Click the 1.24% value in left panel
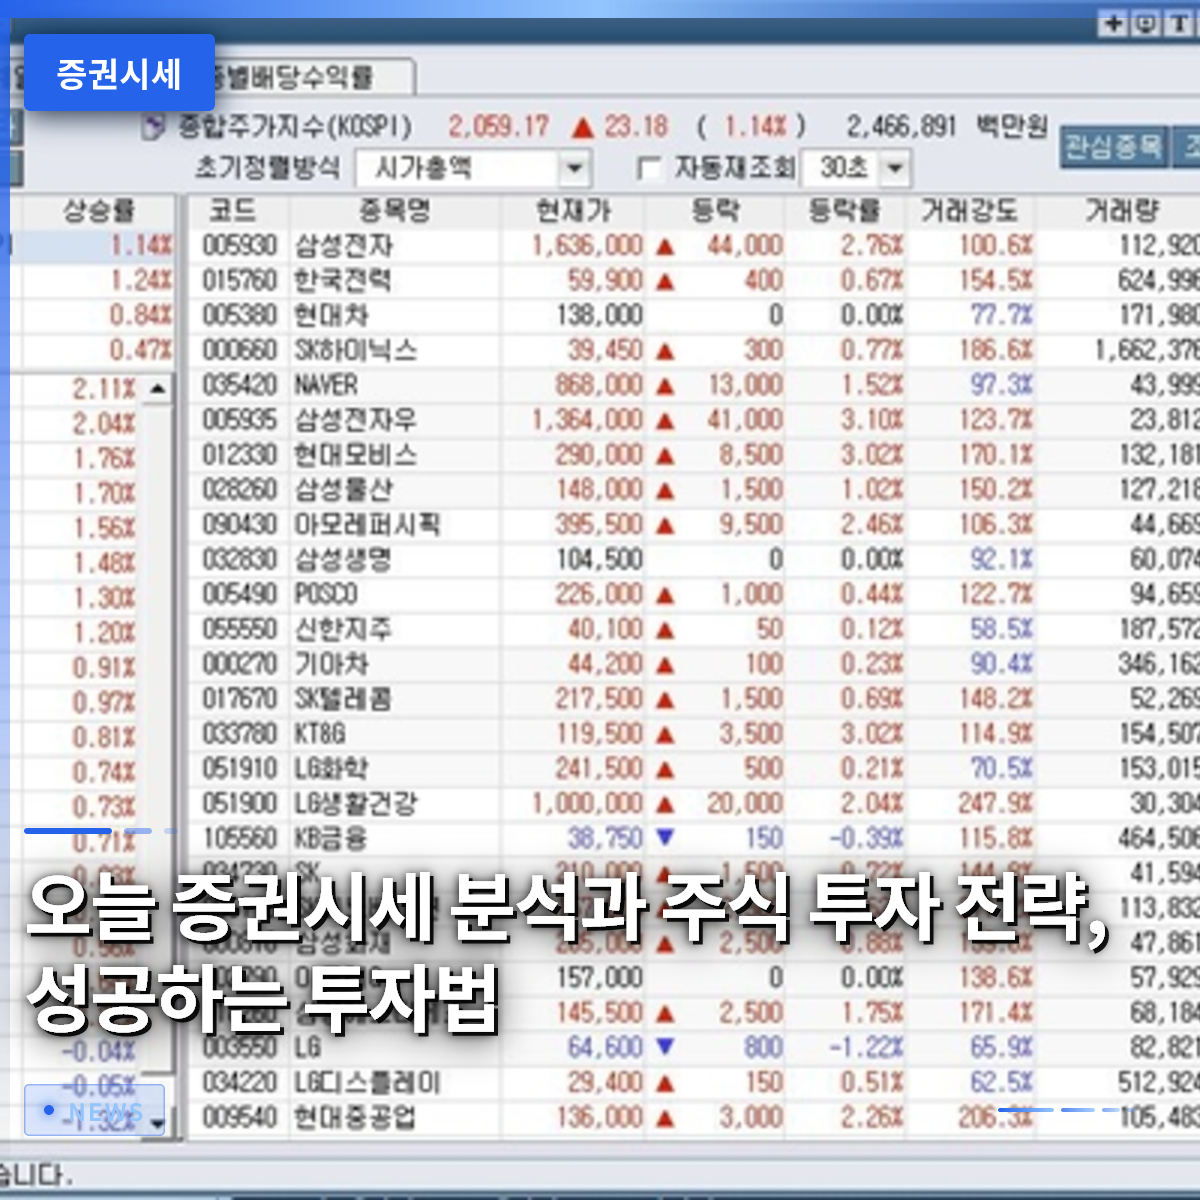This screenshot has height=1200, width=1200. pyautogui.click(x=140, y=280)
